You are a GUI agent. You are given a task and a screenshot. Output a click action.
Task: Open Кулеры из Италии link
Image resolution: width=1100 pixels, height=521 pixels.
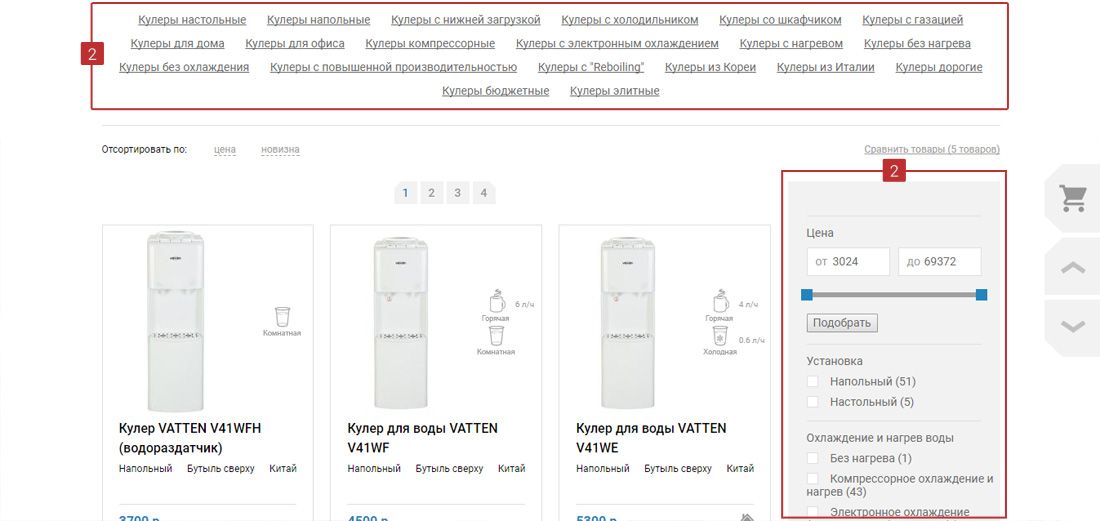click(x=826, y=67)
